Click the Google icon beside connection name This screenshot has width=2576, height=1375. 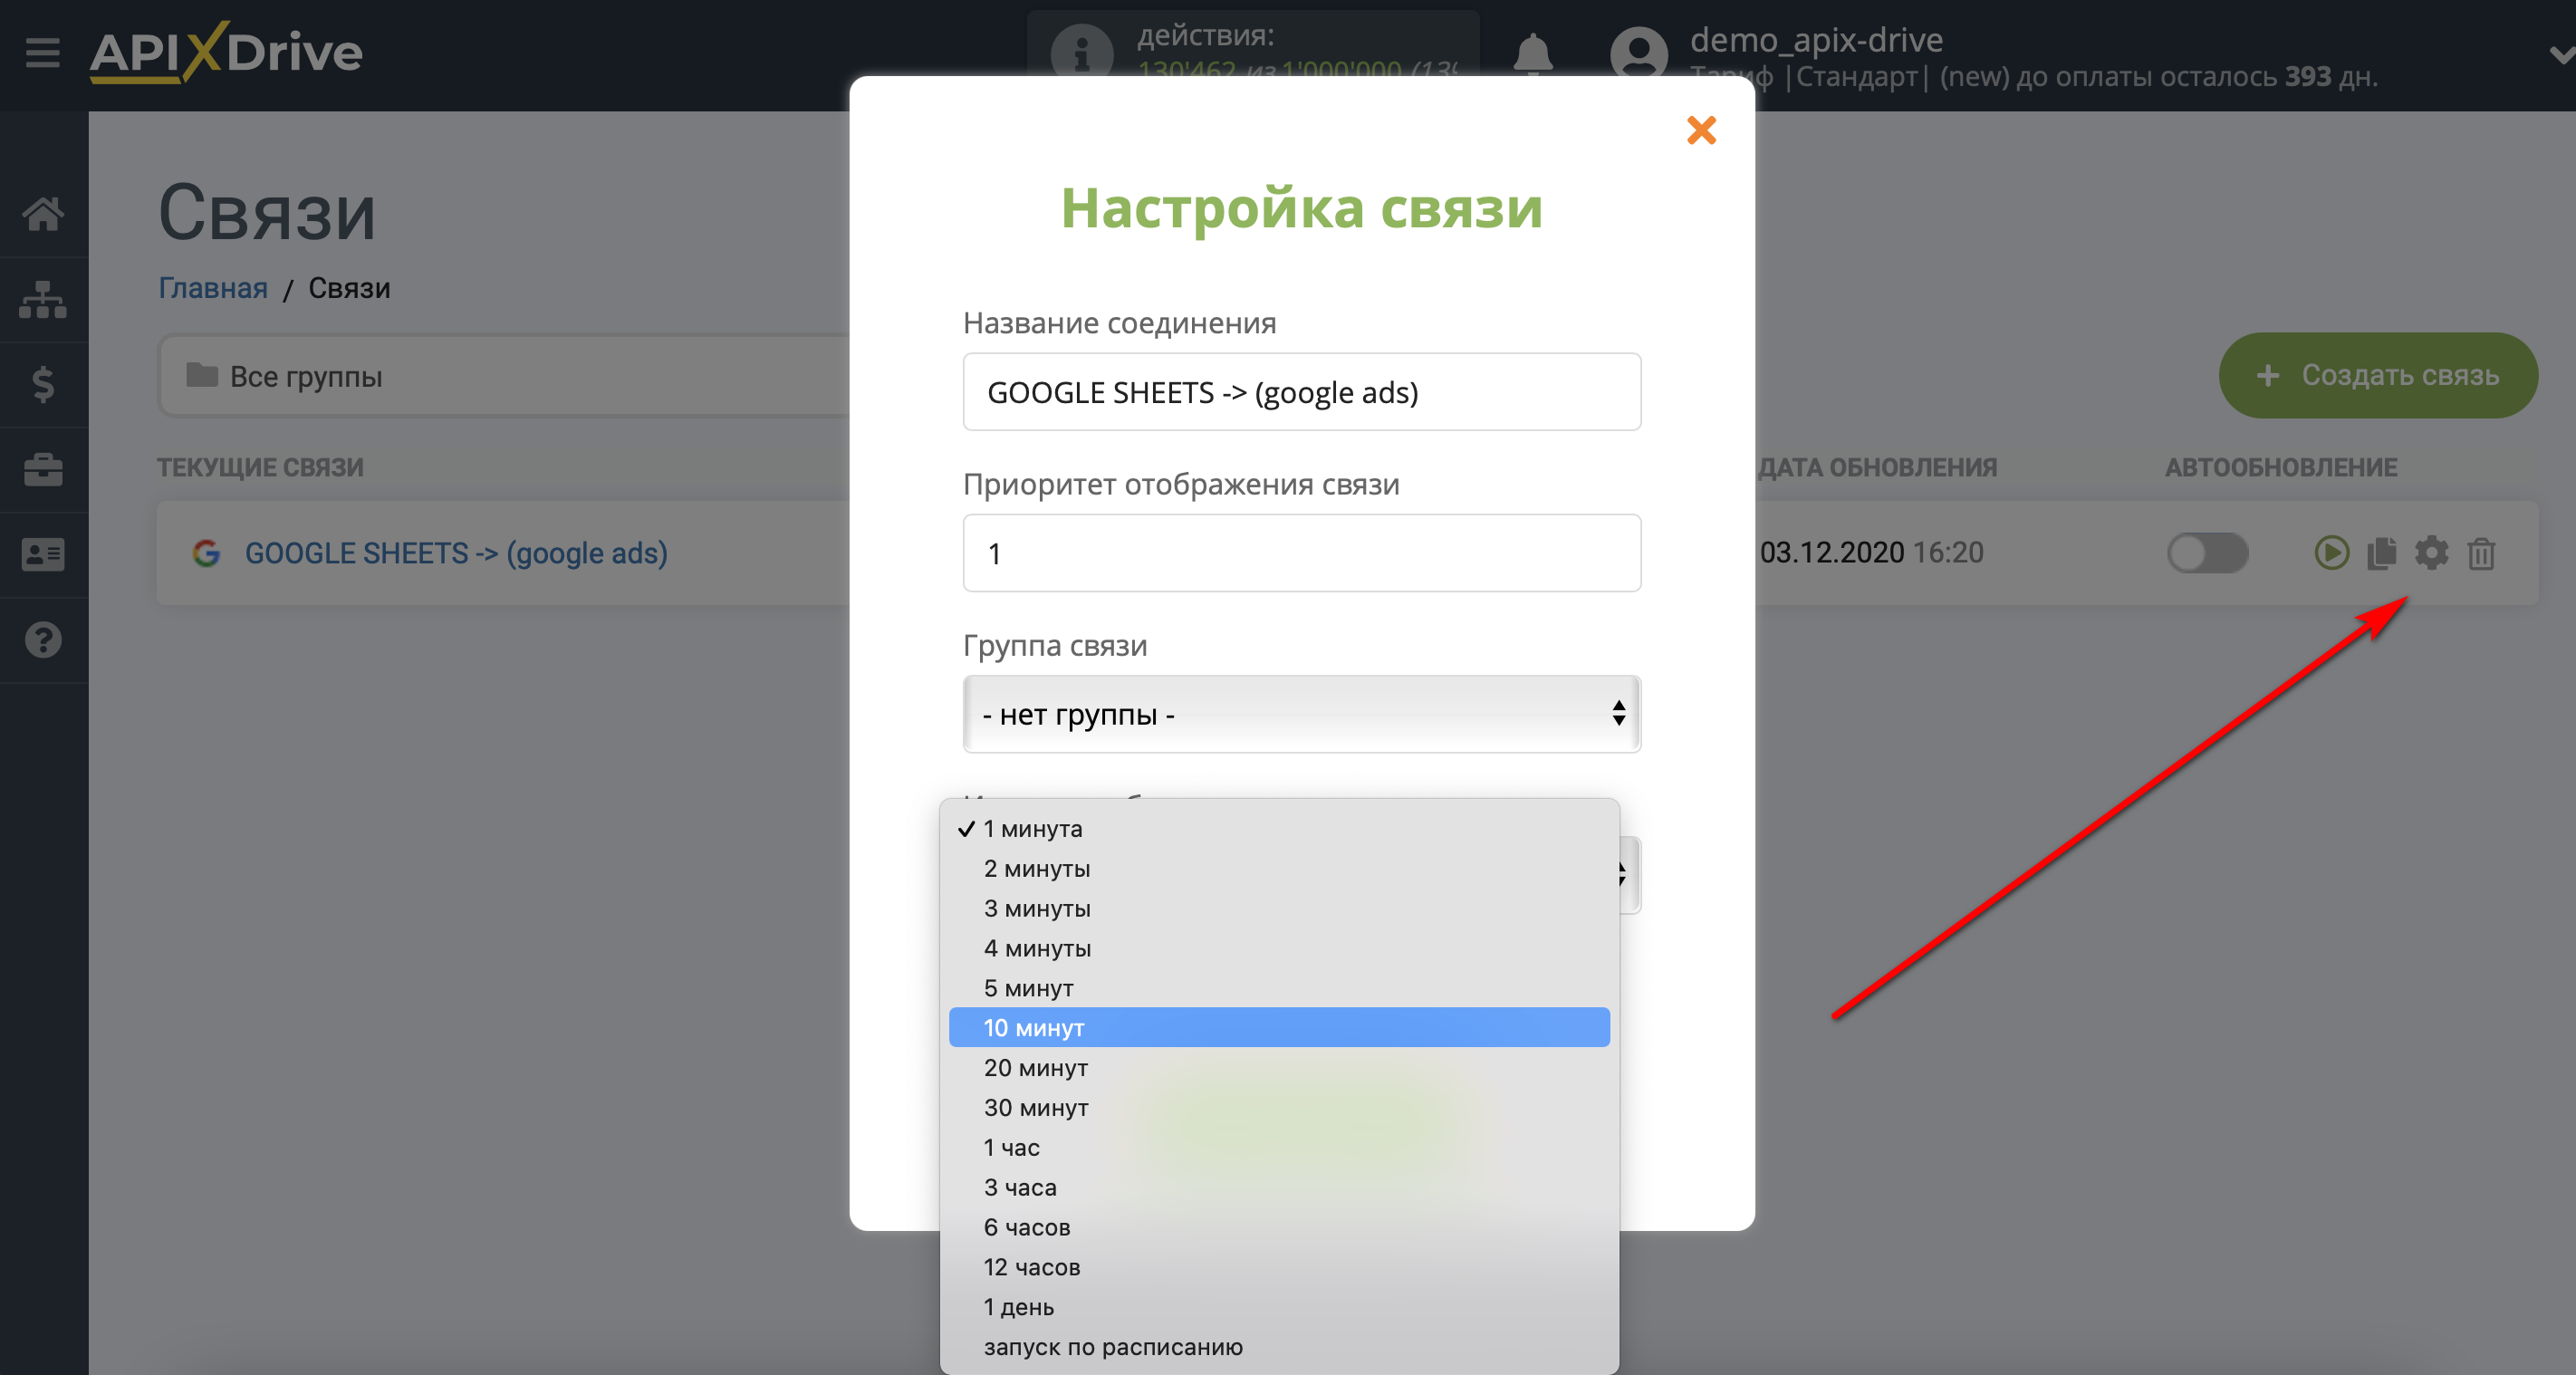pyautogui.click(x=206, y=553)
